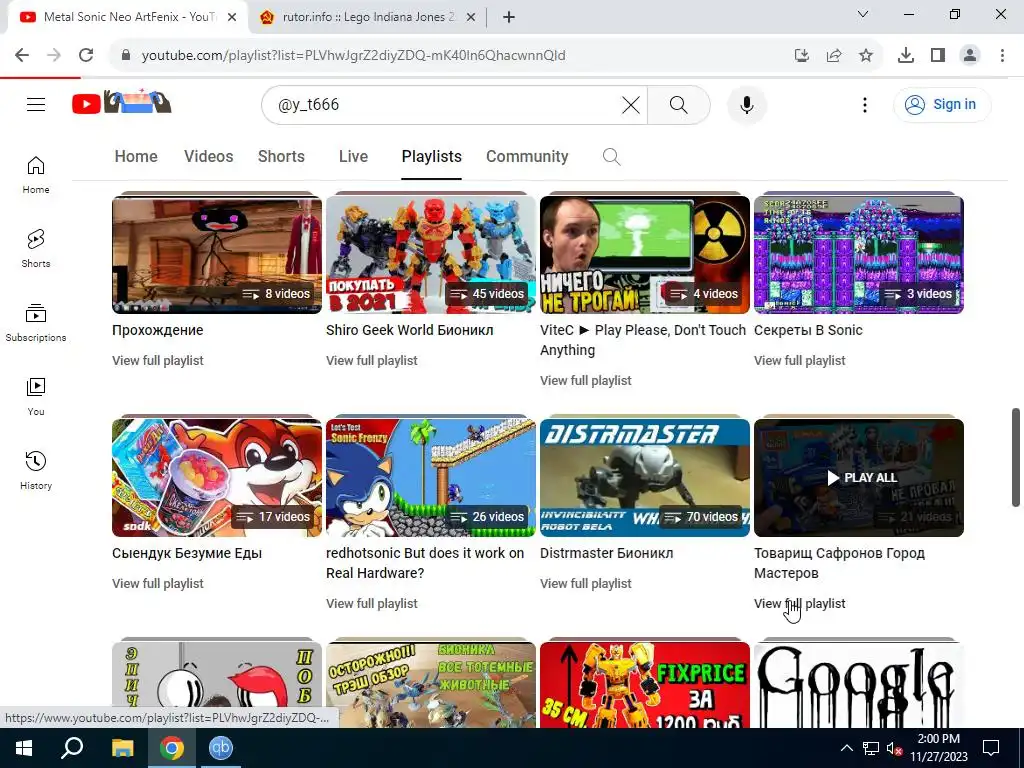Click the page vertical scrollbar thumb

tap(1016, 457)
